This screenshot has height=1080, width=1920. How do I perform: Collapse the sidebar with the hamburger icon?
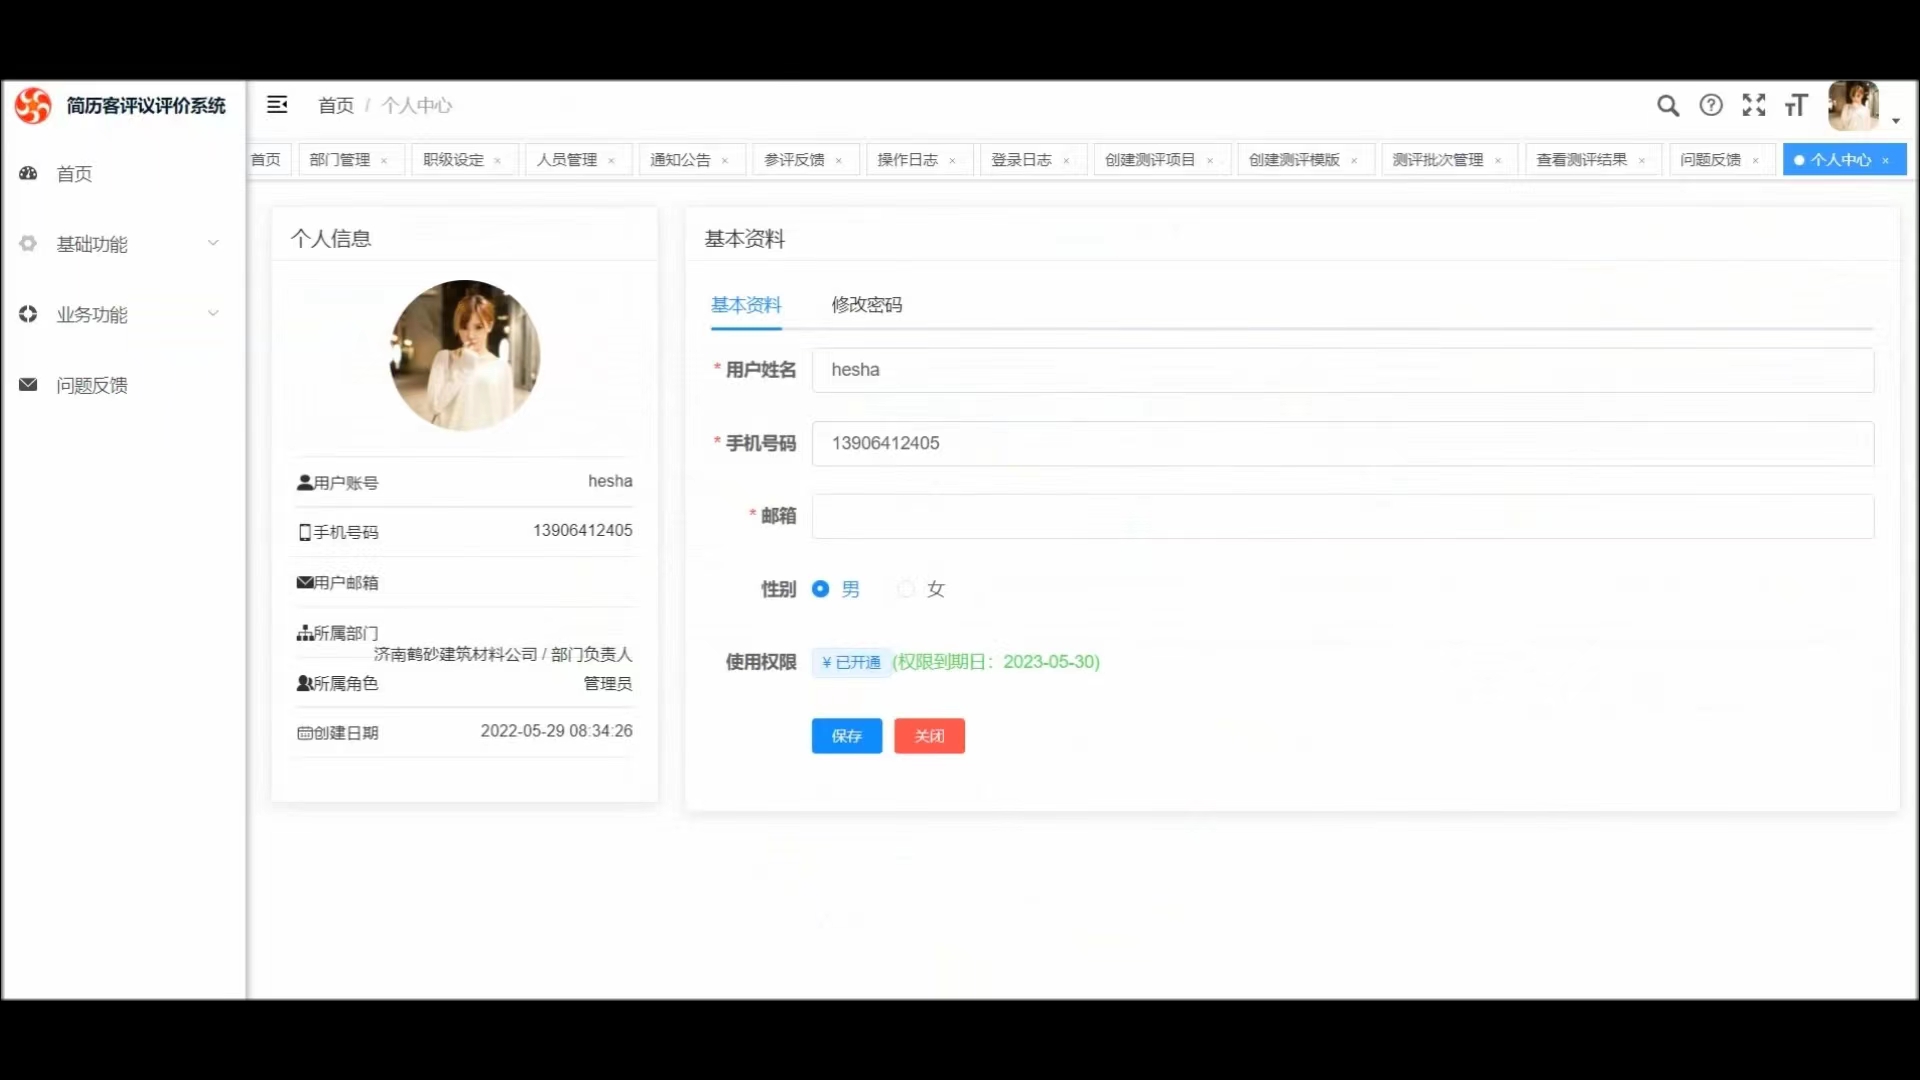tap(277, 104)
